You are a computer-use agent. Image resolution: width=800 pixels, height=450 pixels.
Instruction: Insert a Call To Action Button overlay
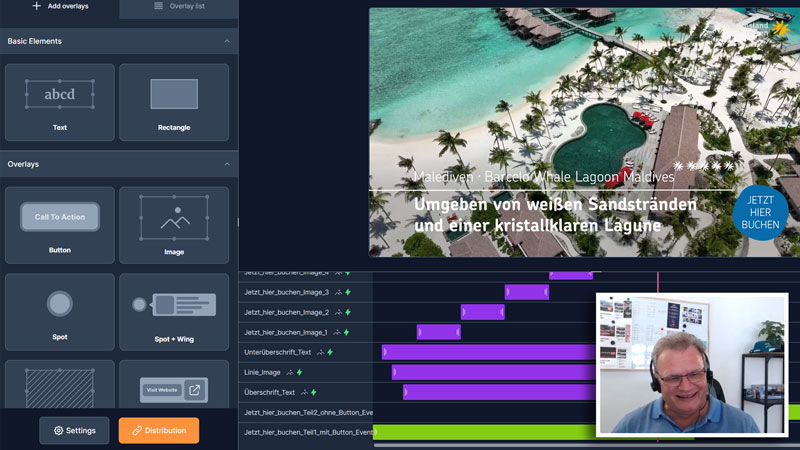pos(60,224)
